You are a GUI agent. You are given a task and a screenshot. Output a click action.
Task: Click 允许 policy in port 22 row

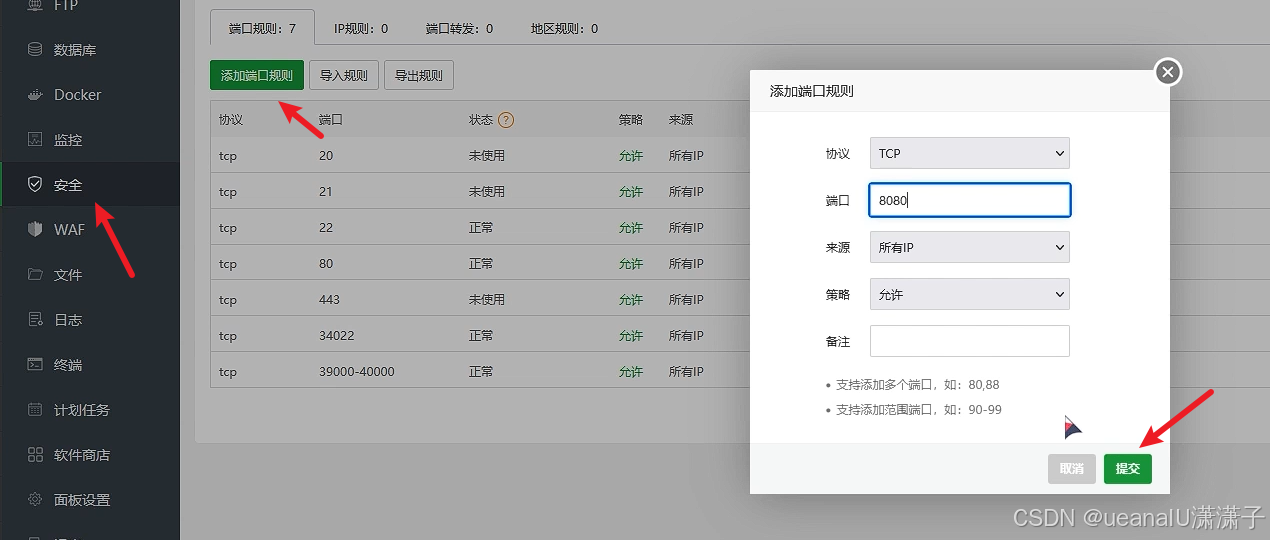[631, 228]
